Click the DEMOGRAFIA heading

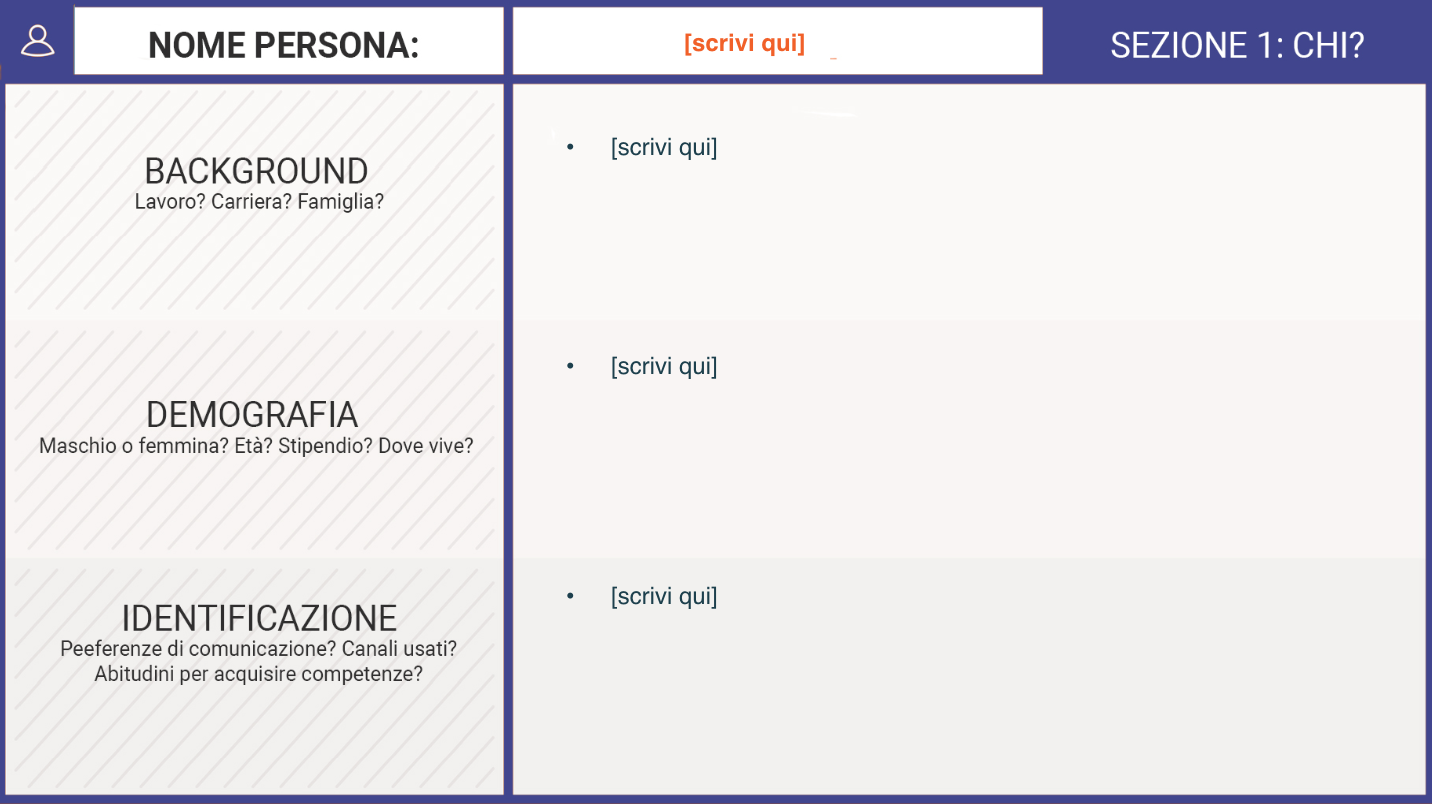tap(252, 415)
